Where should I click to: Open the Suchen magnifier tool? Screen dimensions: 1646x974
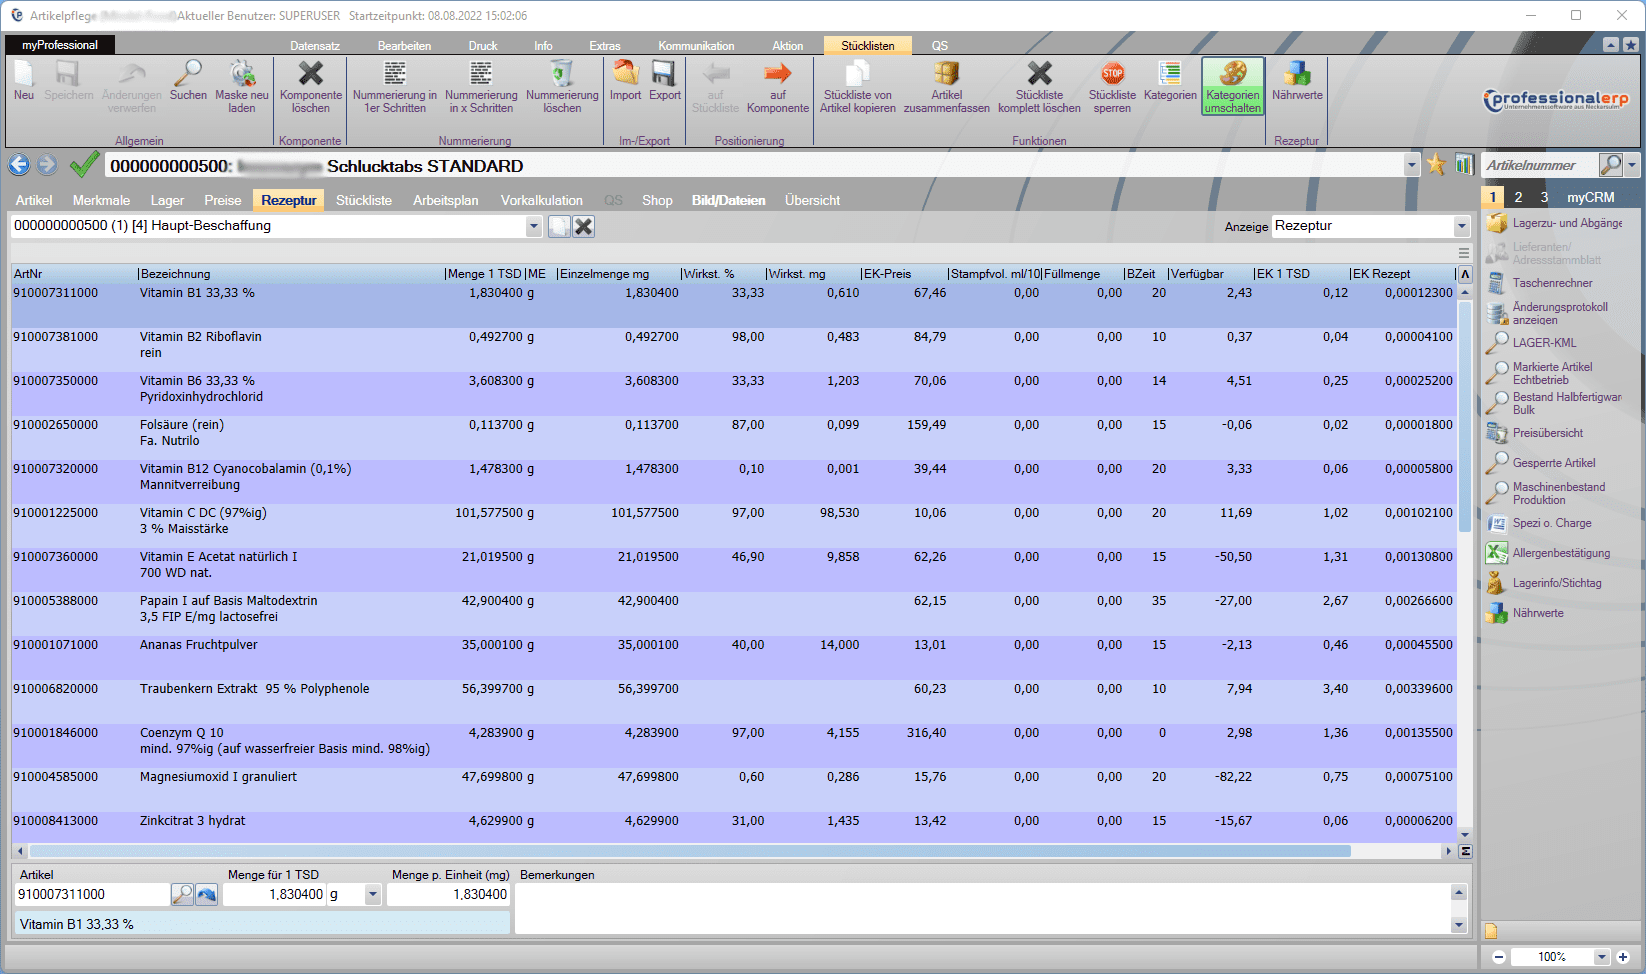(x=188, y=74)
